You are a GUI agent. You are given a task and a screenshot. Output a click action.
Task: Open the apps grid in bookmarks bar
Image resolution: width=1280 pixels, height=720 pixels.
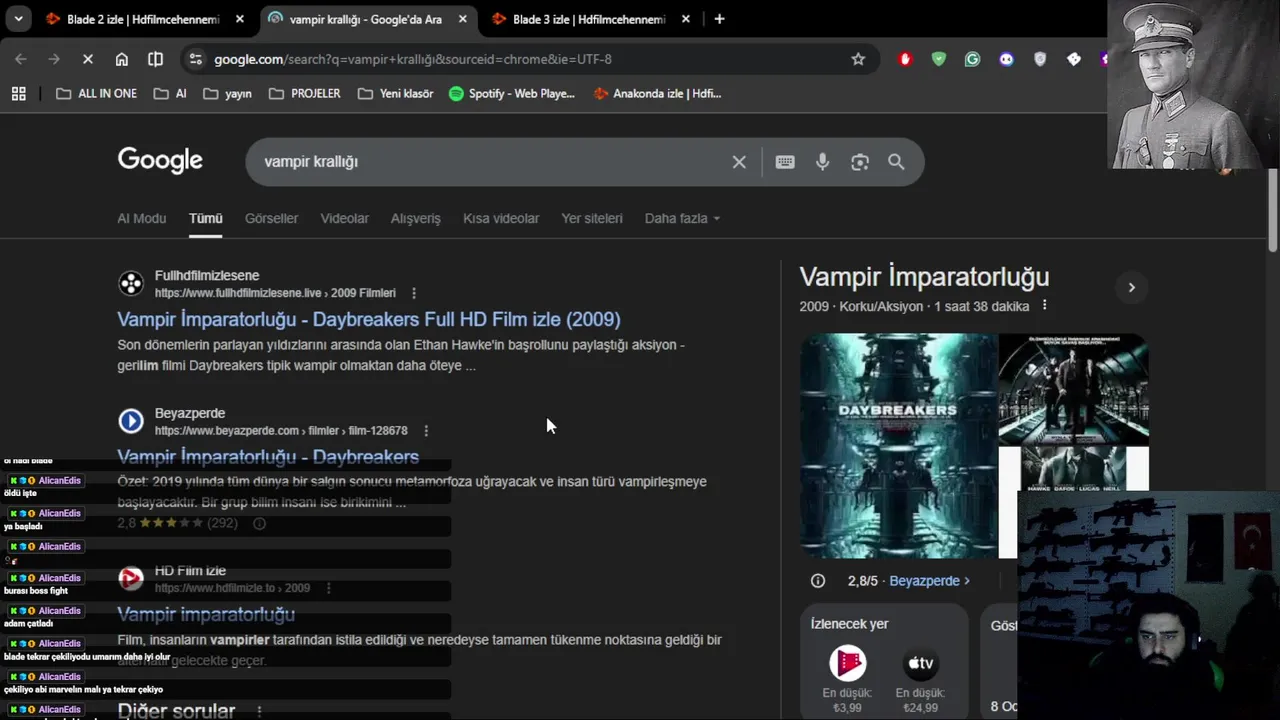[x=18, y=93]
